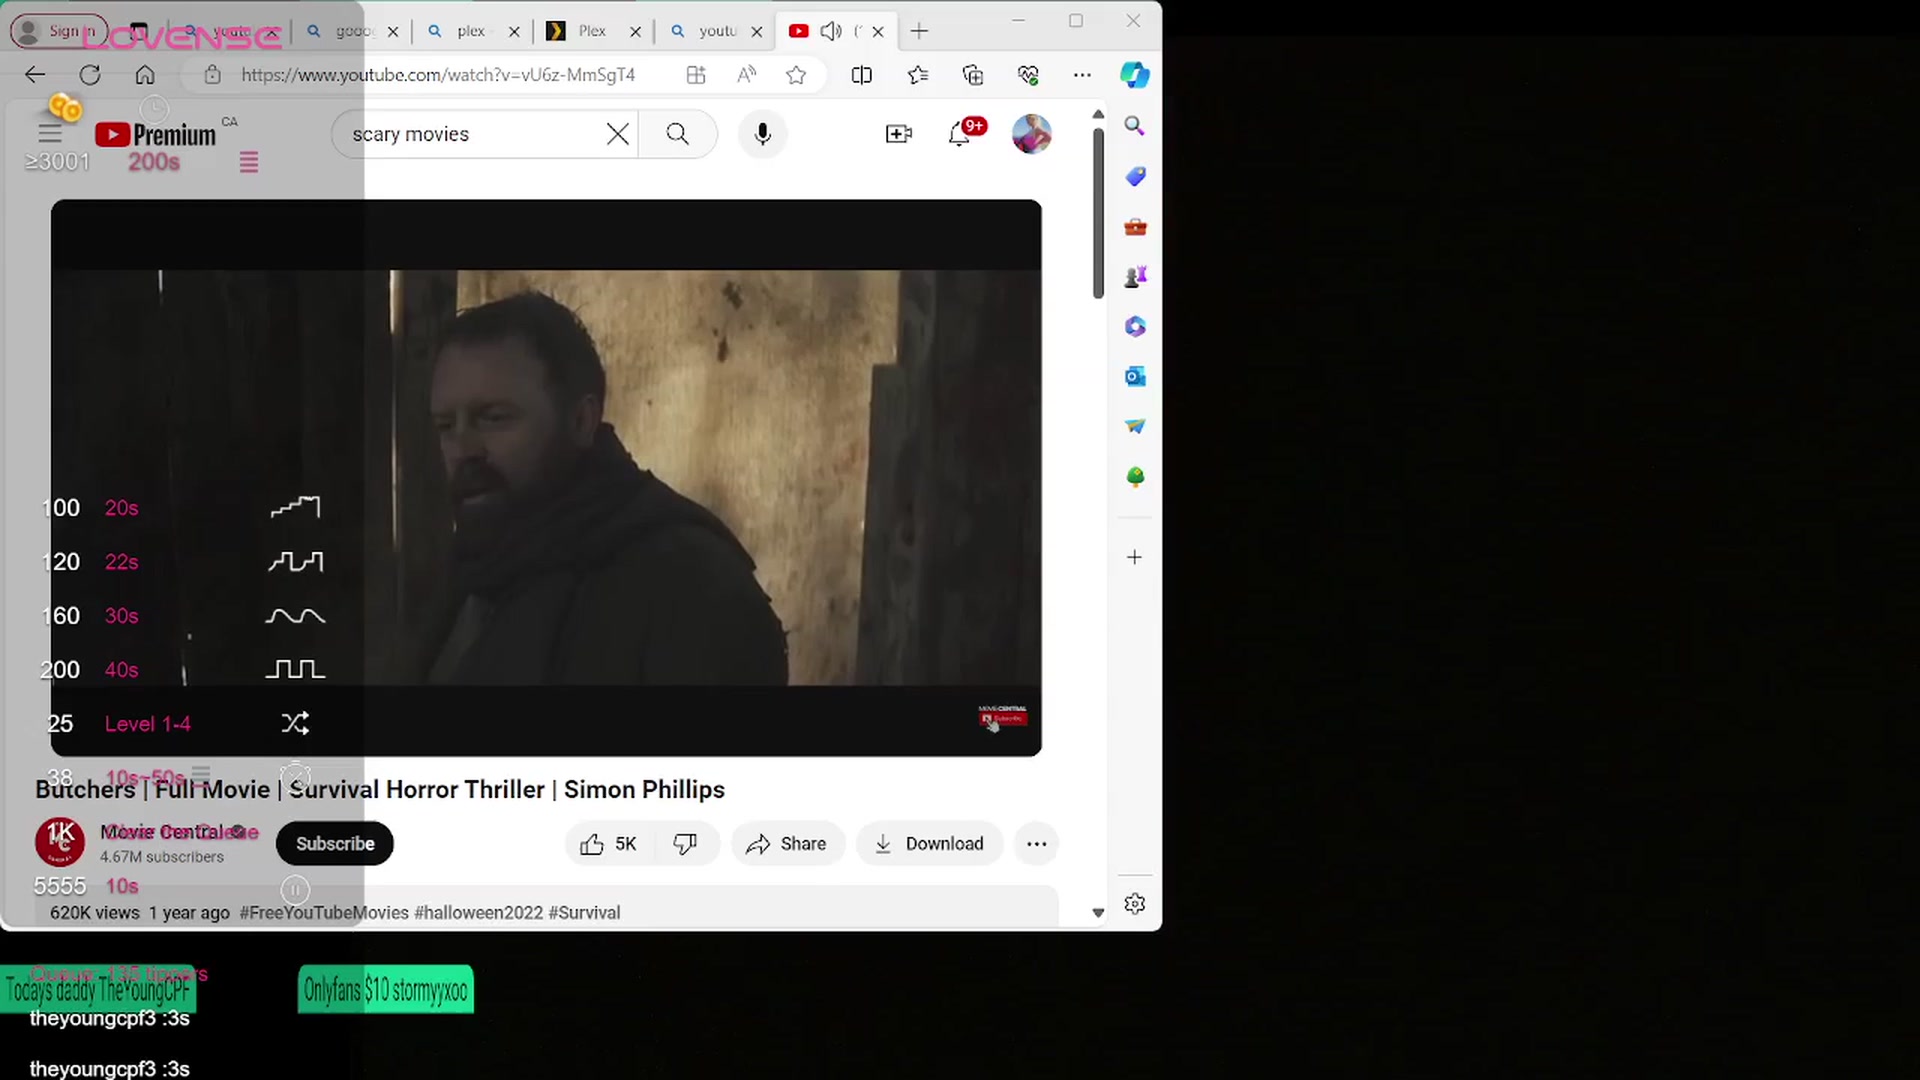Open Drop paper-plane icon in sidebar
The image size is (1920, 1080).
(x=1134, y=427)
